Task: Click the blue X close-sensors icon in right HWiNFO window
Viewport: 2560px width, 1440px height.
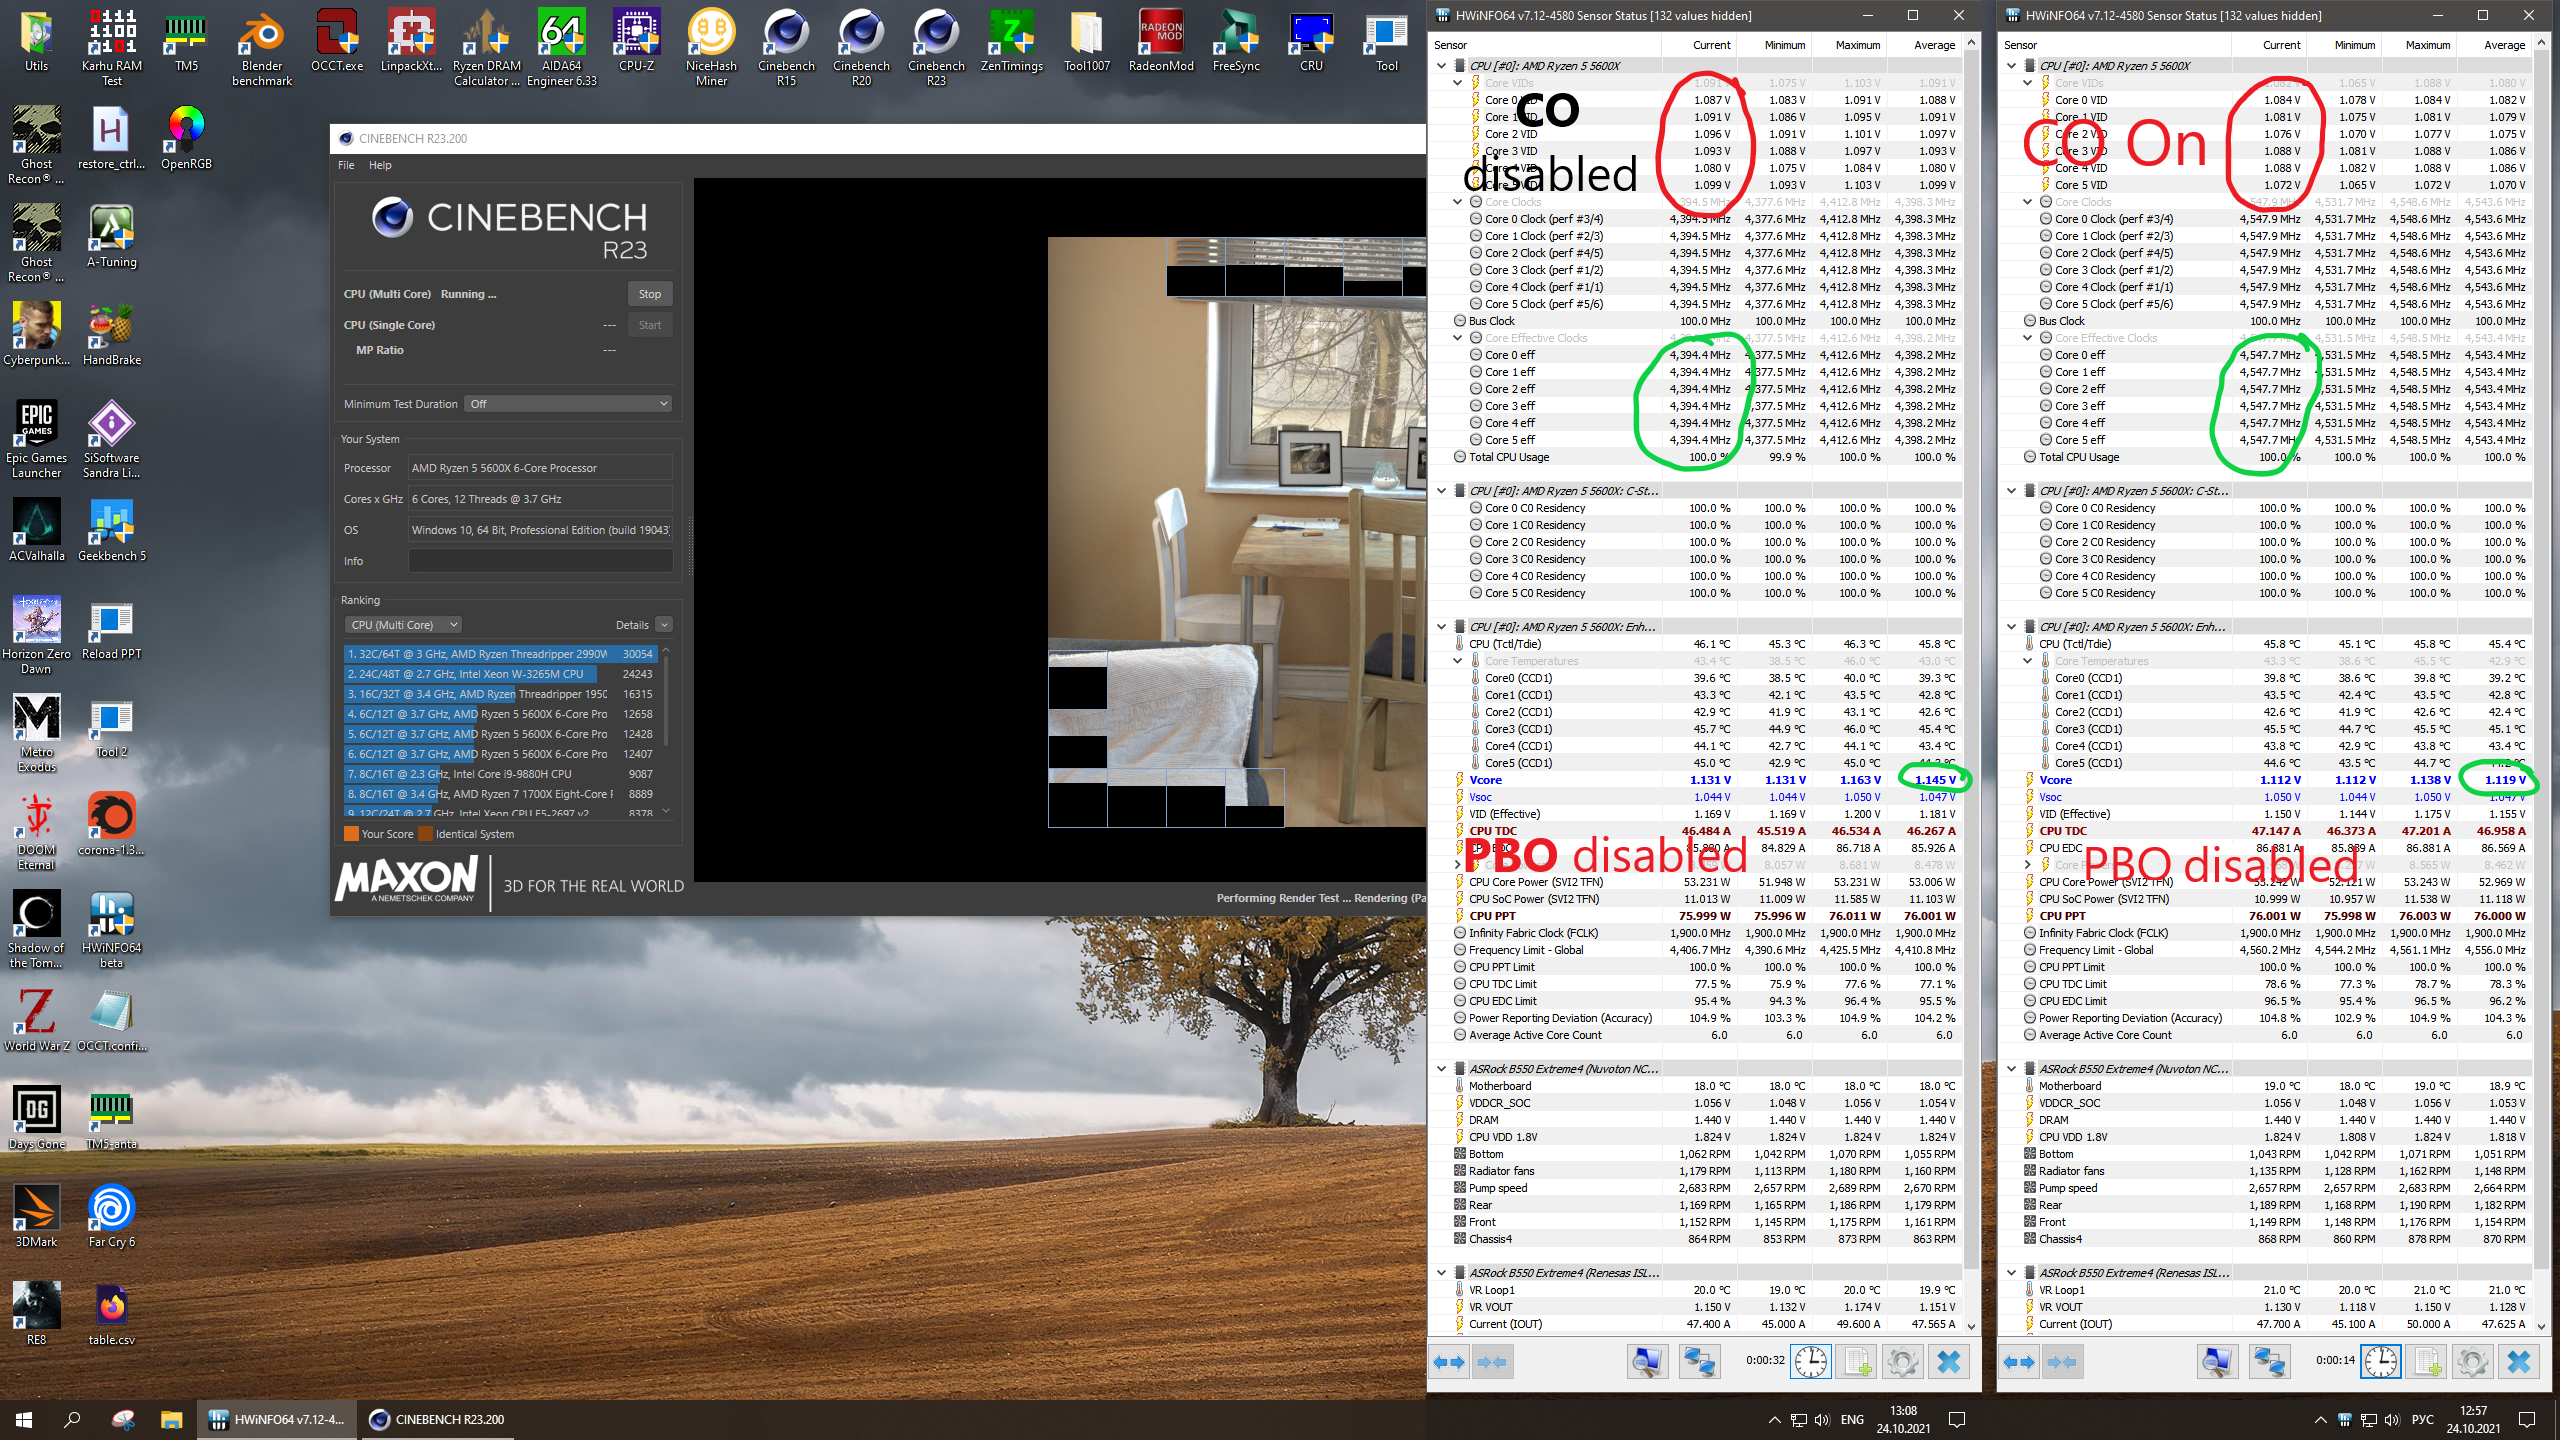Action: (2518, 1362)
